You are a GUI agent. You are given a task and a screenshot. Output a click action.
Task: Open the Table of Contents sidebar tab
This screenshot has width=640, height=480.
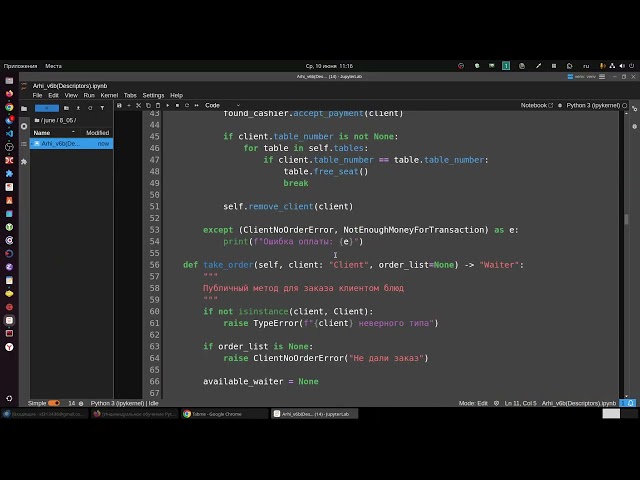(24, 144)
